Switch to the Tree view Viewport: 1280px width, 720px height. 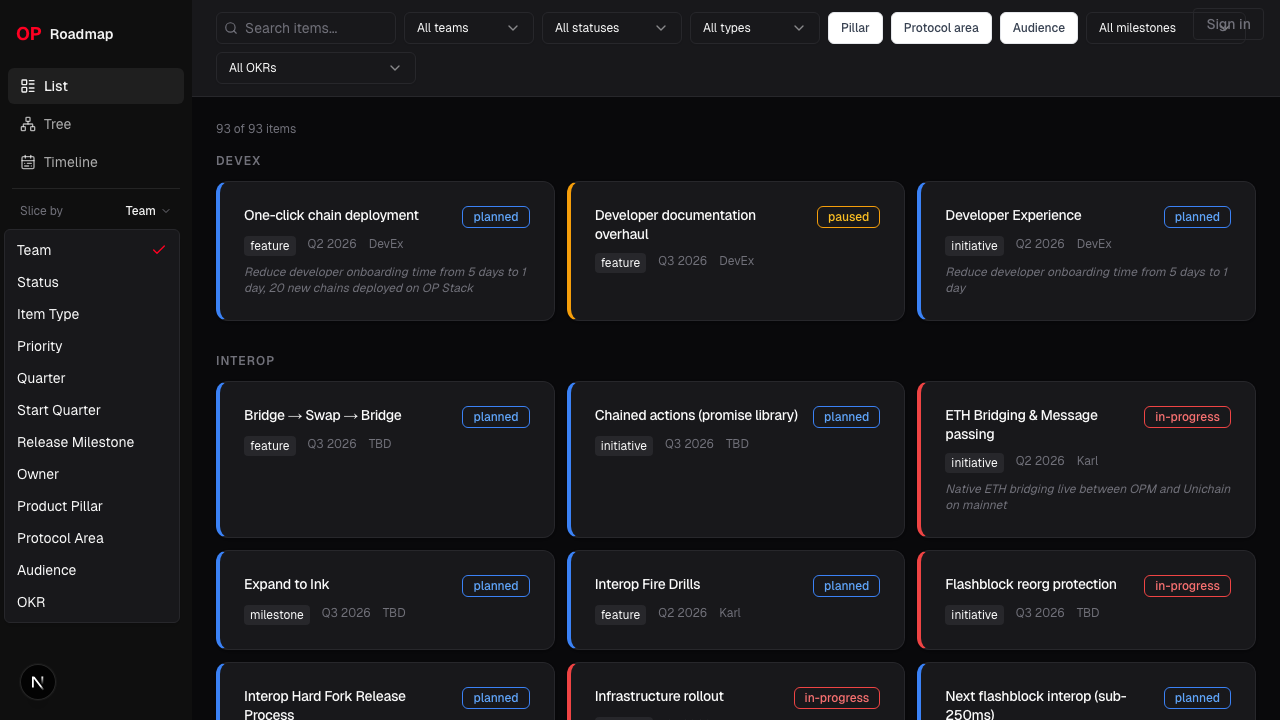click(x=96, y=124)
